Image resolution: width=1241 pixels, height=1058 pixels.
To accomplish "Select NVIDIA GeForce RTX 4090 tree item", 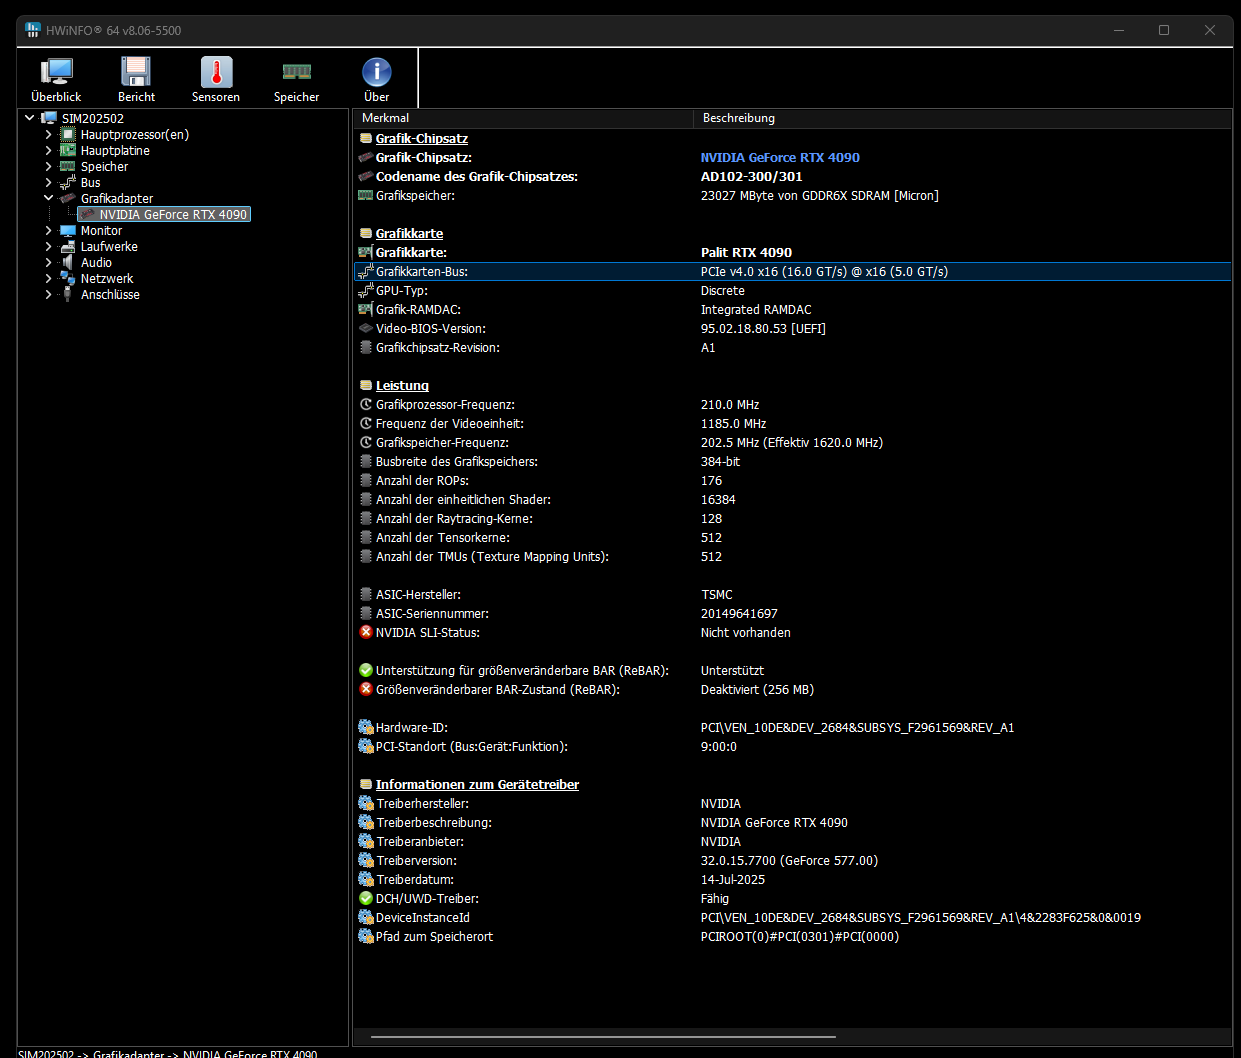I will 173,214.
